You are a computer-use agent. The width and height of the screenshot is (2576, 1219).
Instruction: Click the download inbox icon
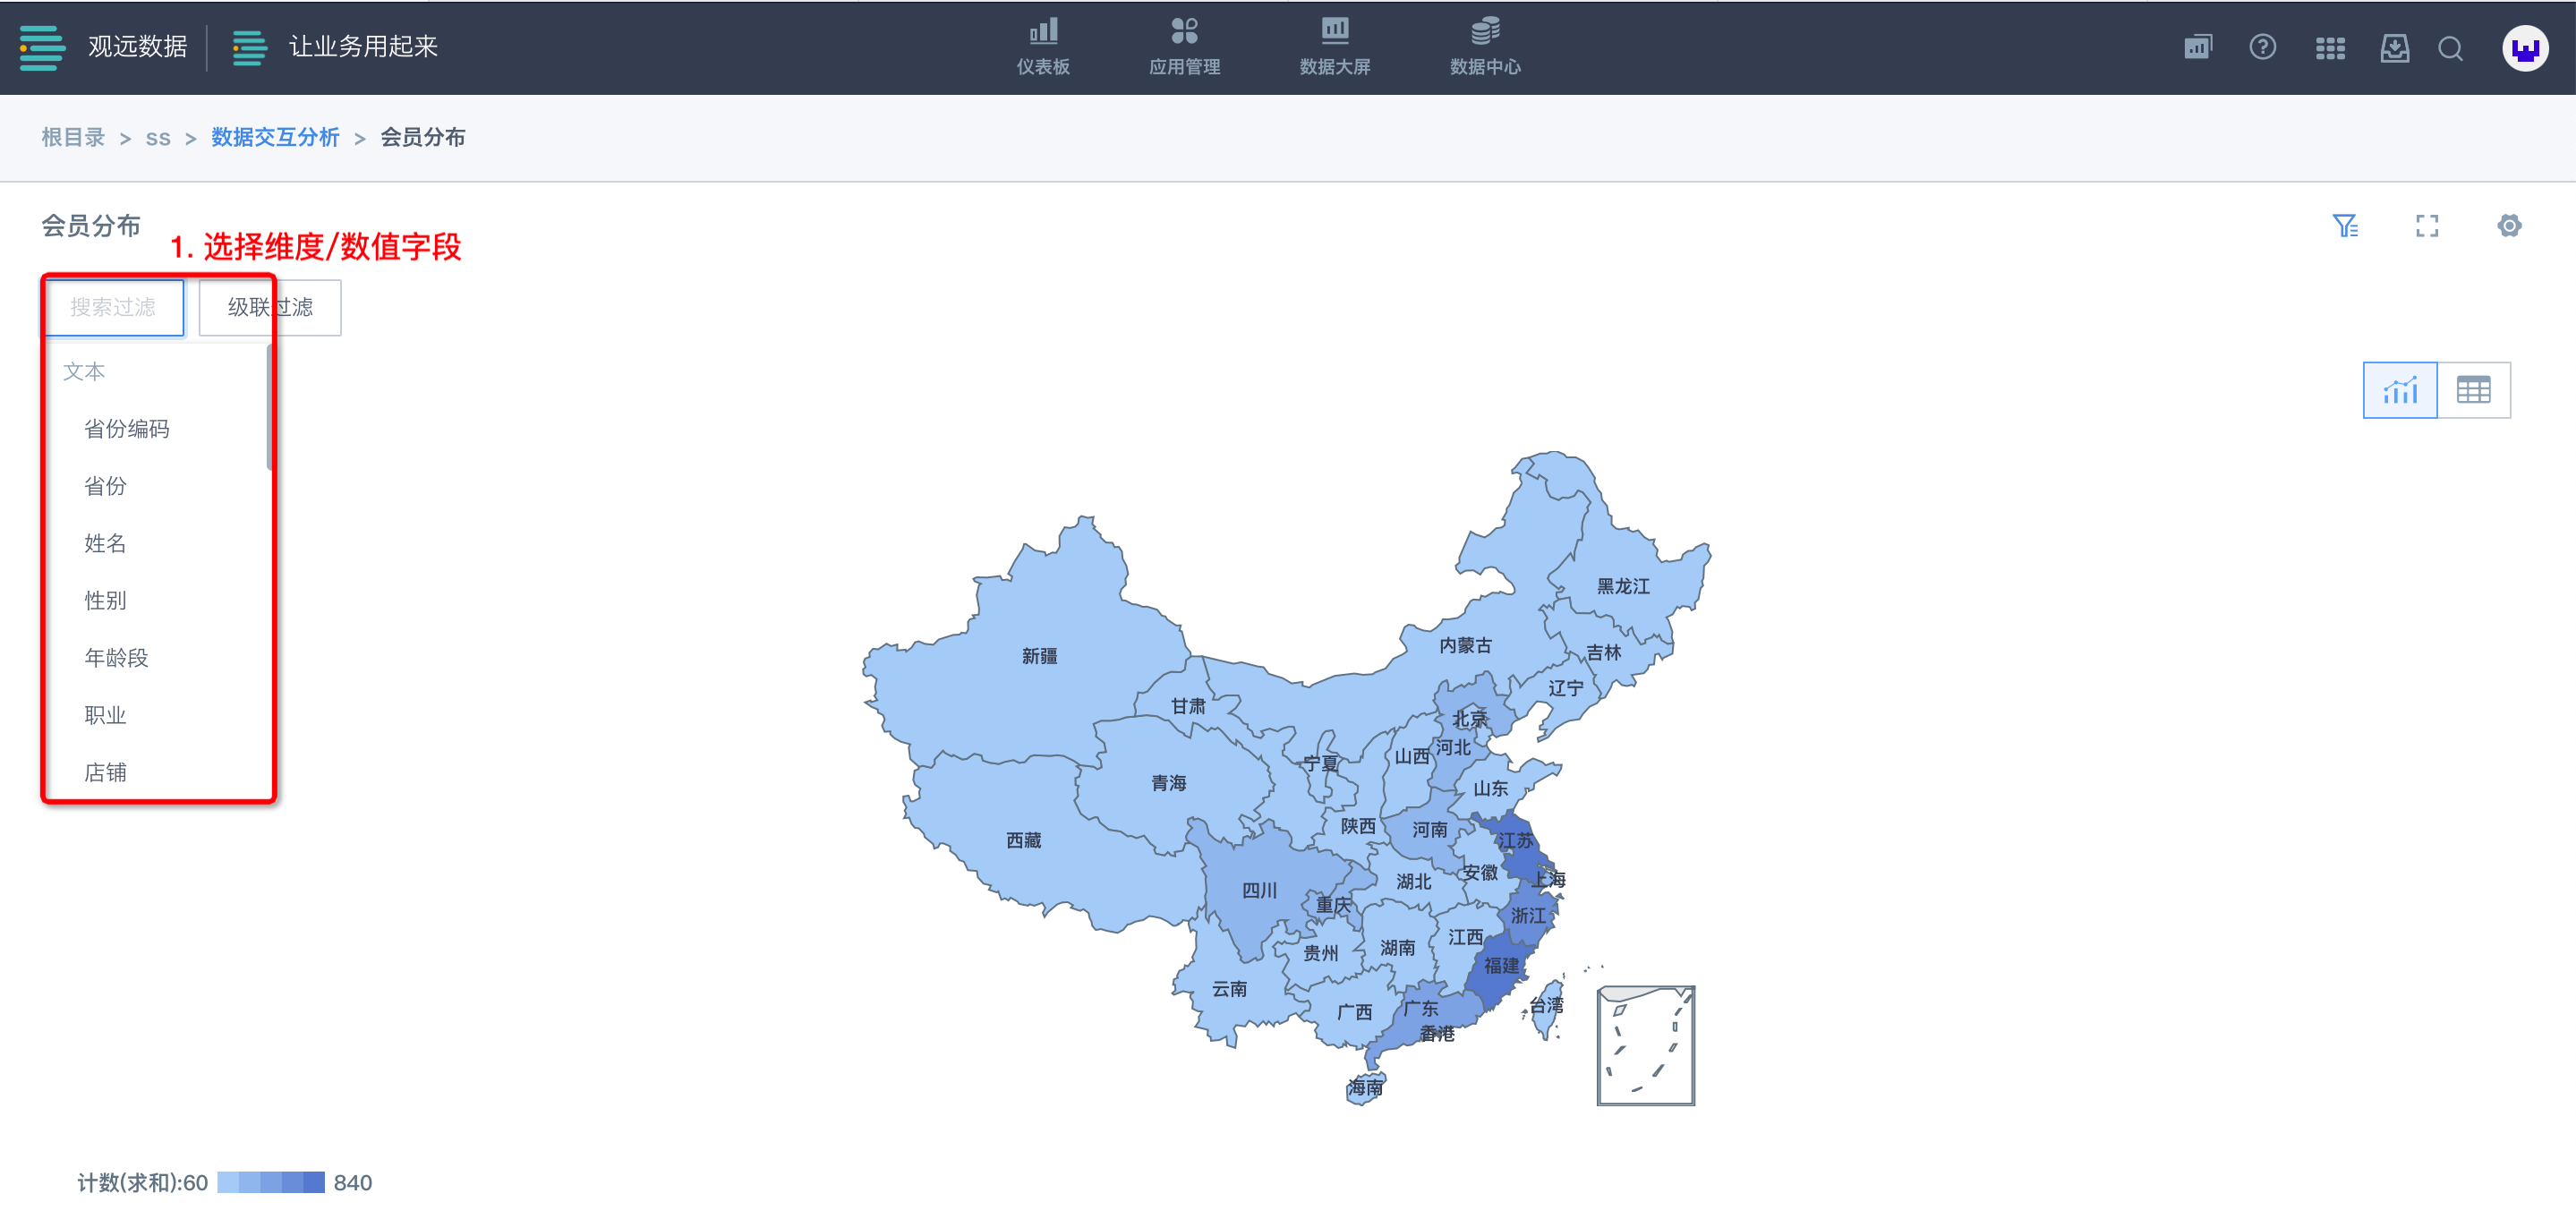click(x=2394, y=48)
